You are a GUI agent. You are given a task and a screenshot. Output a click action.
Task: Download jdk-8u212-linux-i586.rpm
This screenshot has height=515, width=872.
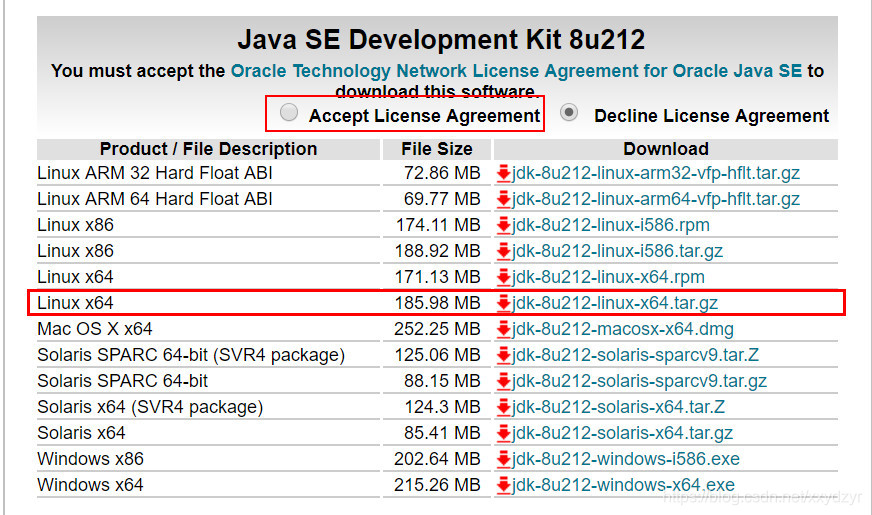point(611,225)
